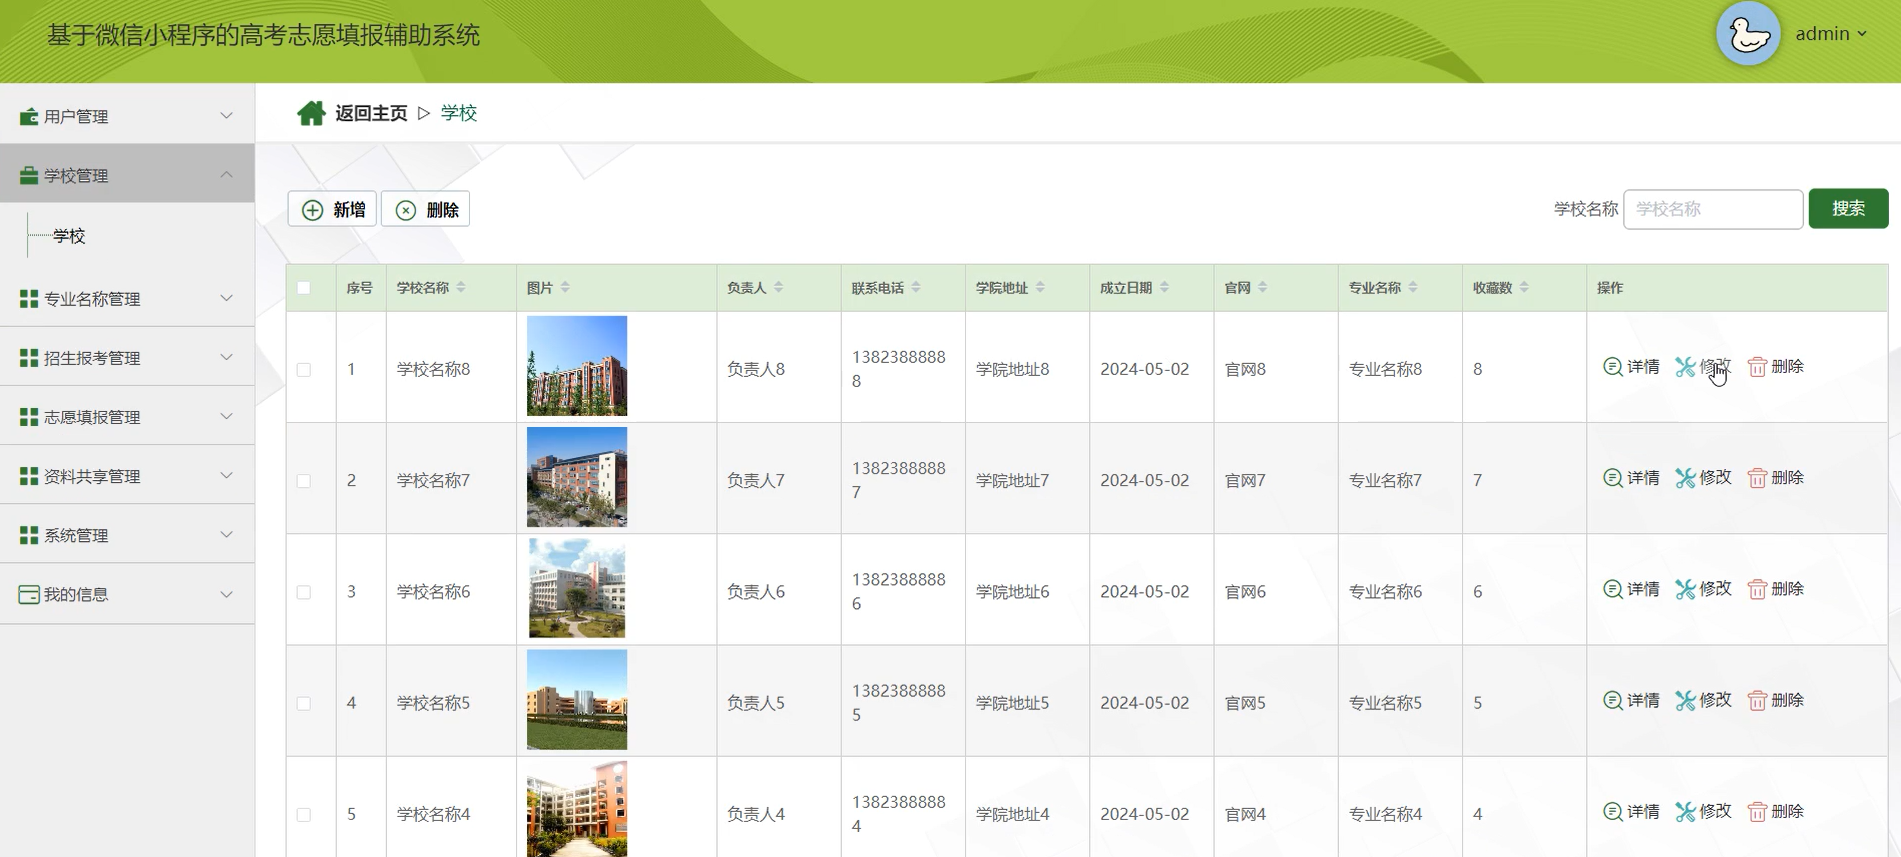Image resolution: width=1901 pixels, height=857 pixels.
Task: Open the 学校名称7 school thumbnail
Action: [577, 477]
